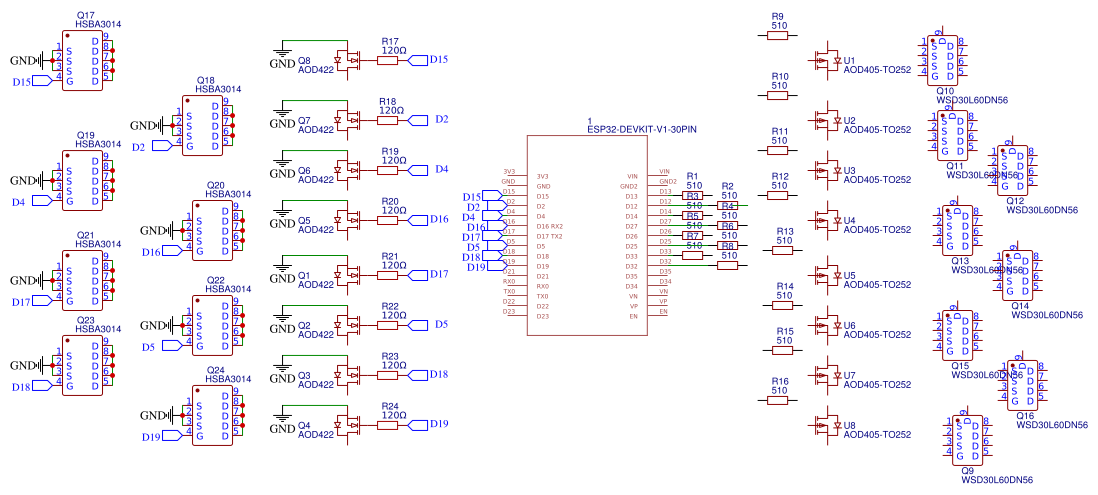Click the Q17 HSBA3014 chip symbol
This screenshot has width=1098, height=495.
82,60
